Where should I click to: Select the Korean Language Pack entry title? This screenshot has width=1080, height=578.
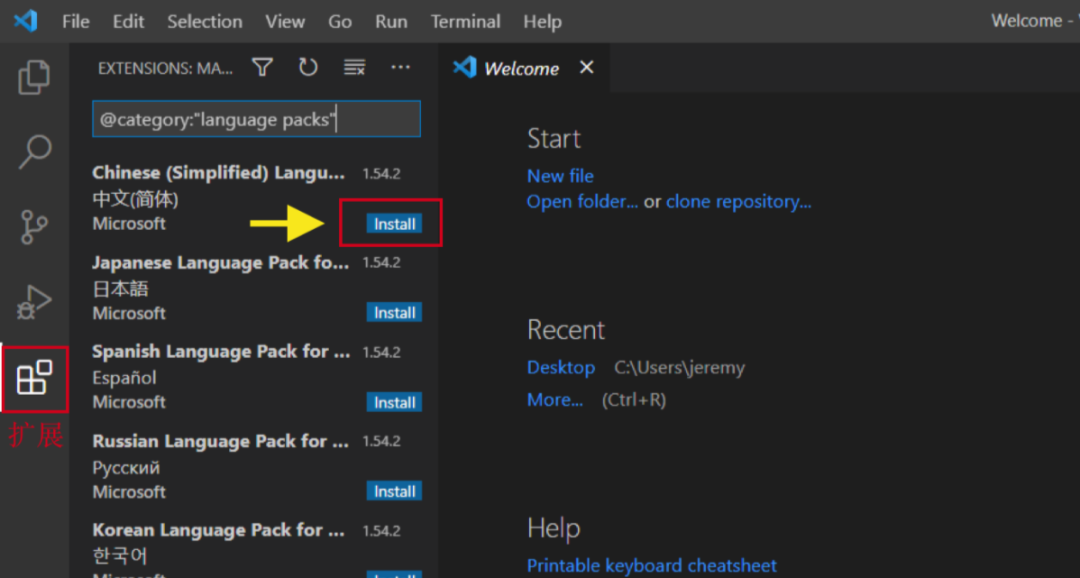click(x=218, y=530)
